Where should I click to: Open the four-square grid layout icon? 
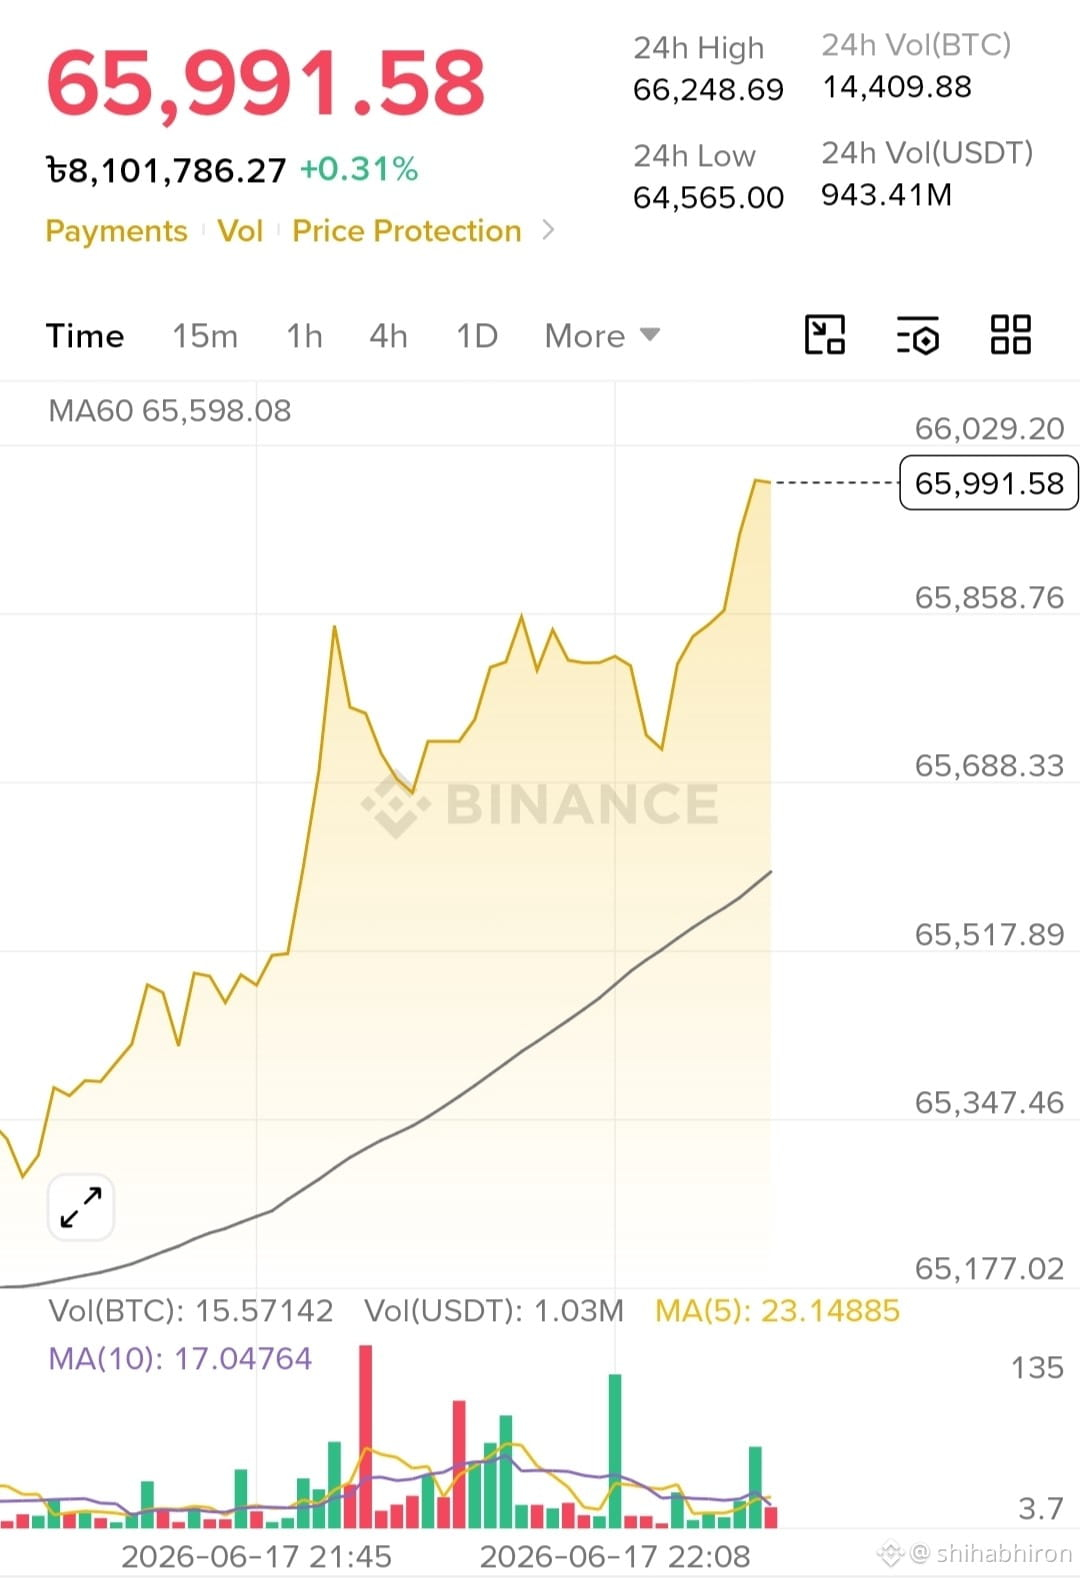(1010, 335)
